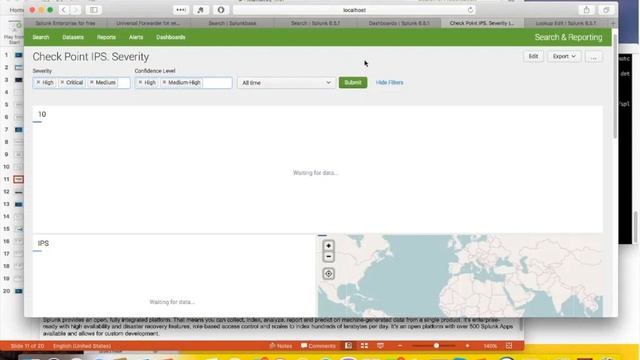Go back with Safari's back arrow
The height and width of the screenshot is (360, 640).
click(63, 10)
